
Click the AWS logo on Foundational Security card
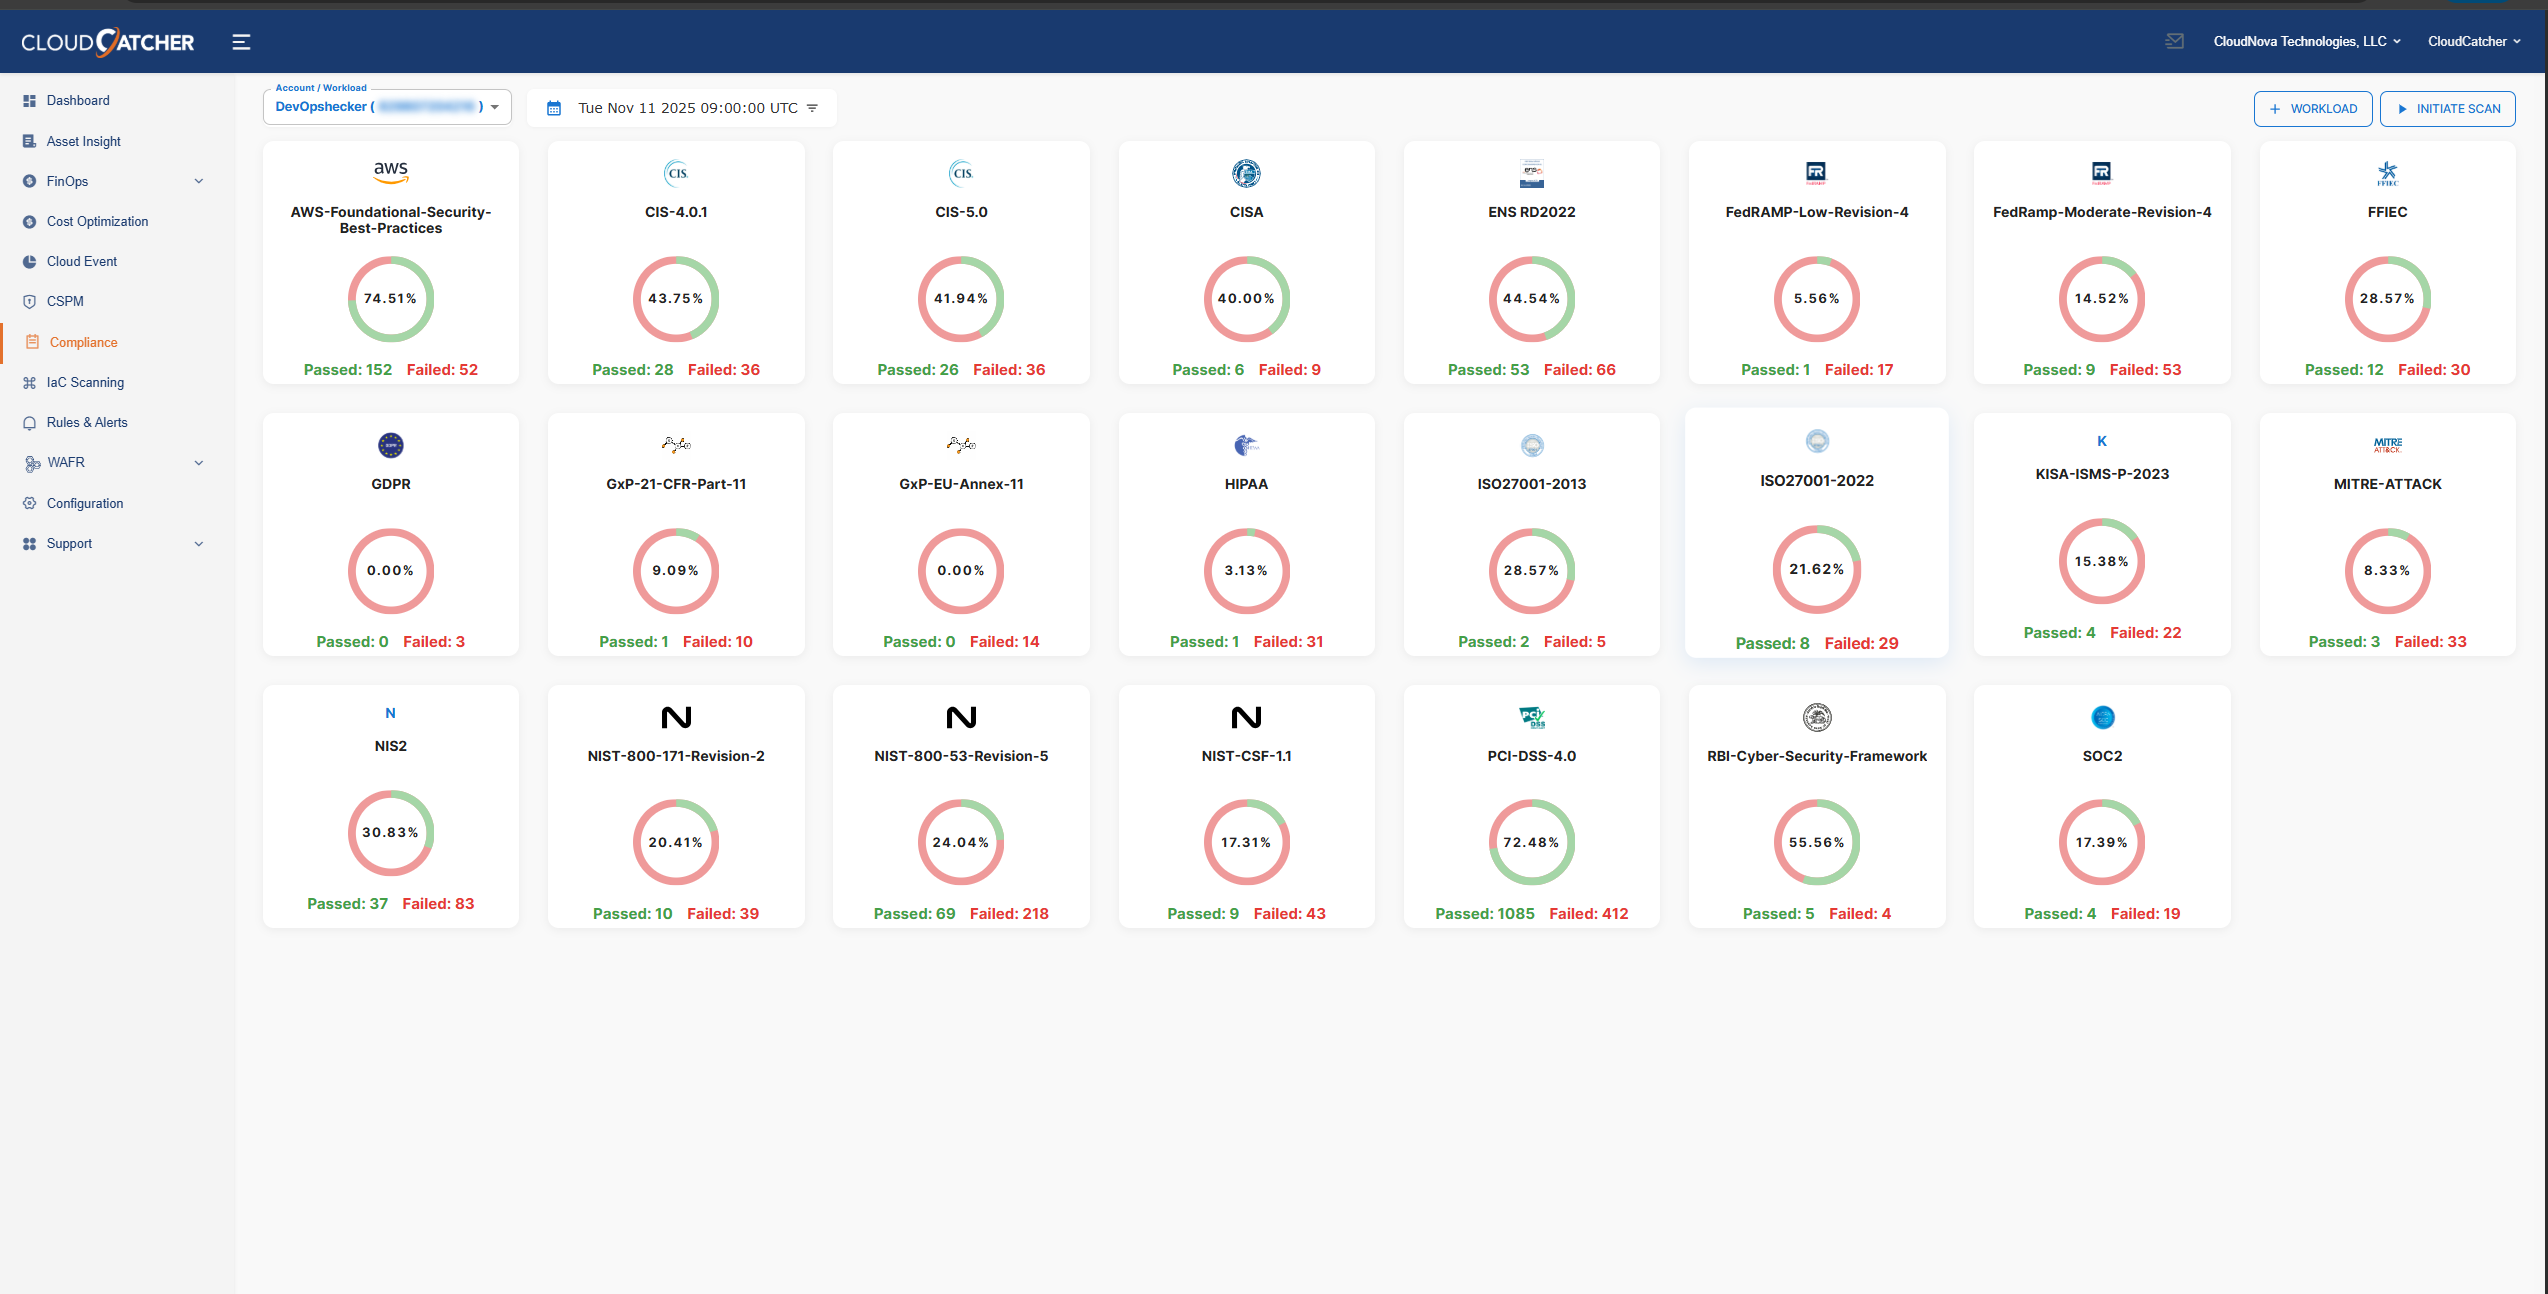(390, 172)
